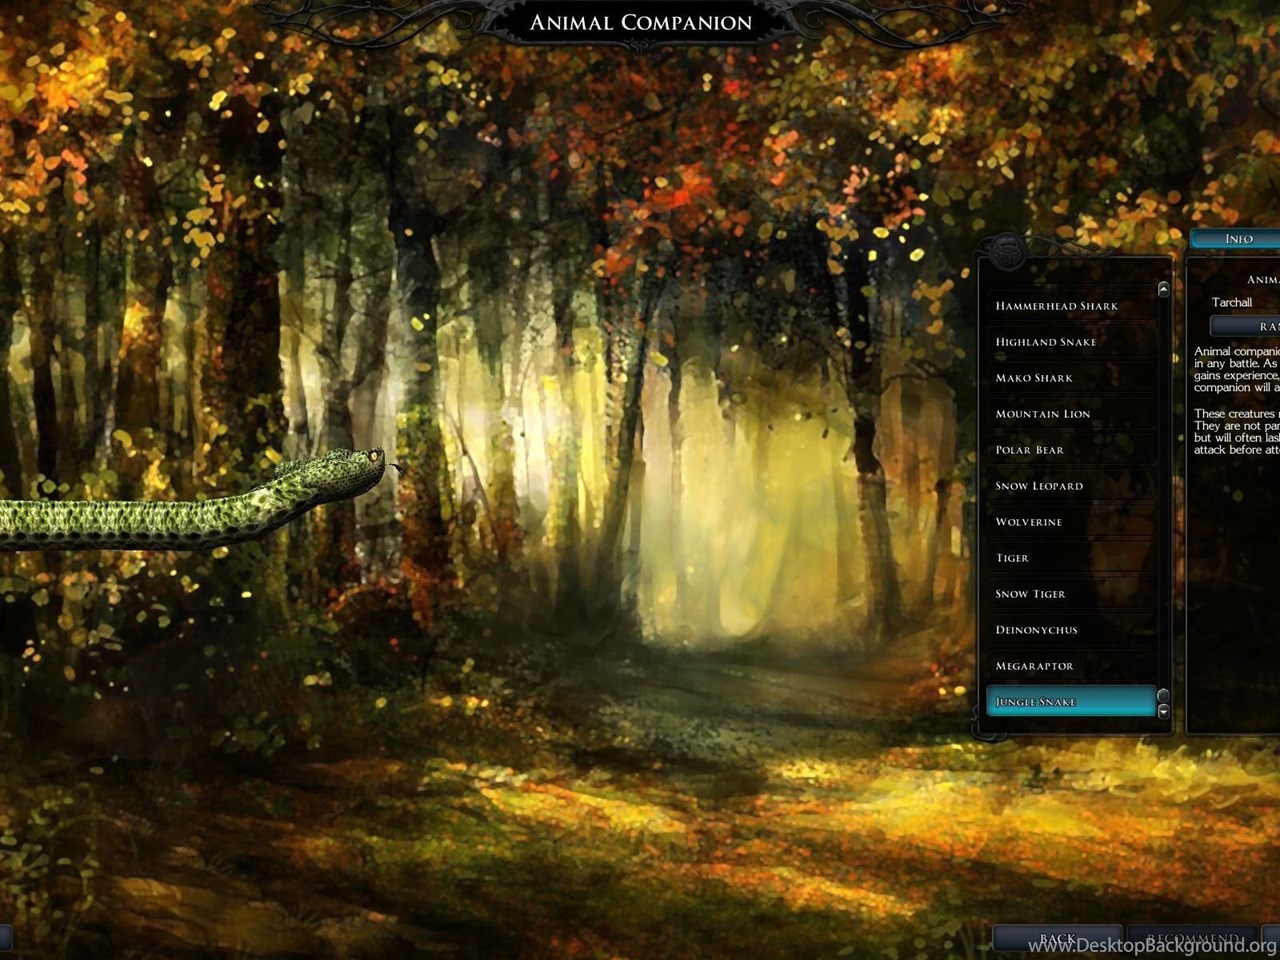Viewport: 1280px width, 960px height.
Task: Select Deinonychus companion
Action: (1070, 630)
